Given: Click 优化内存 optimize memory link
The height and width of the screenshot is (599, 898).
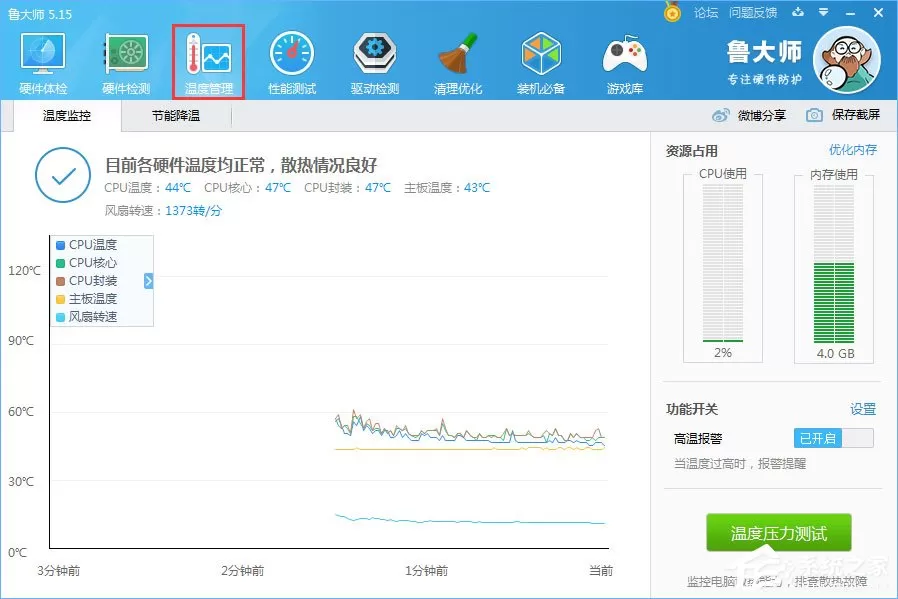Looking at the screenshot, I should pyautogui.click(x=853, y=150).
